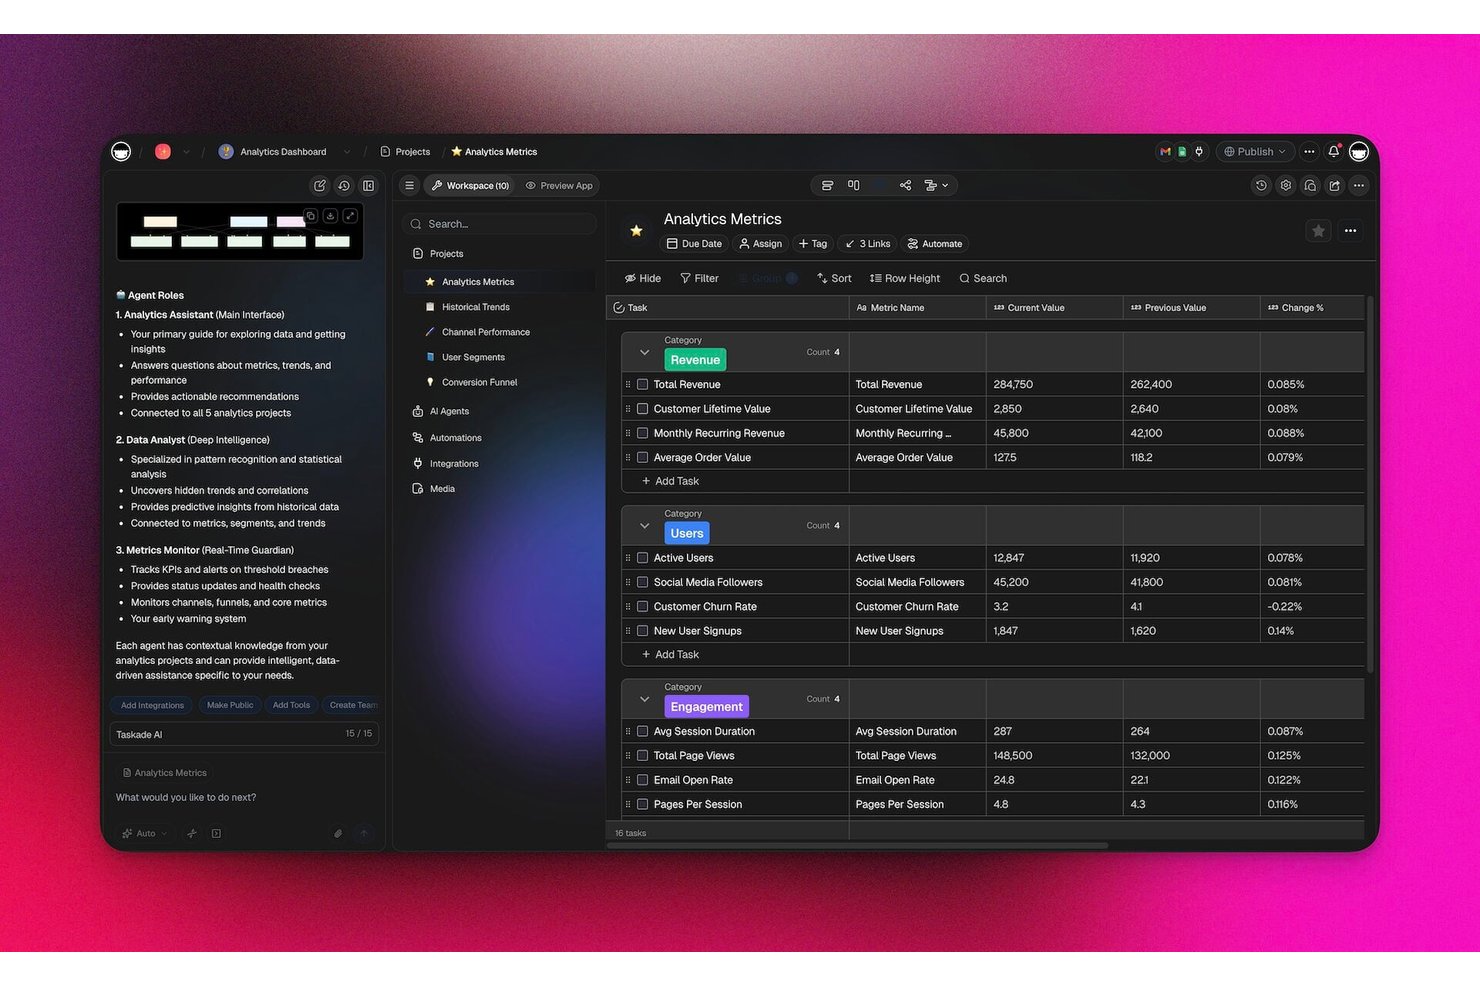Share the project via share icon
1480x987 pixels.
tap(1334, 185)
